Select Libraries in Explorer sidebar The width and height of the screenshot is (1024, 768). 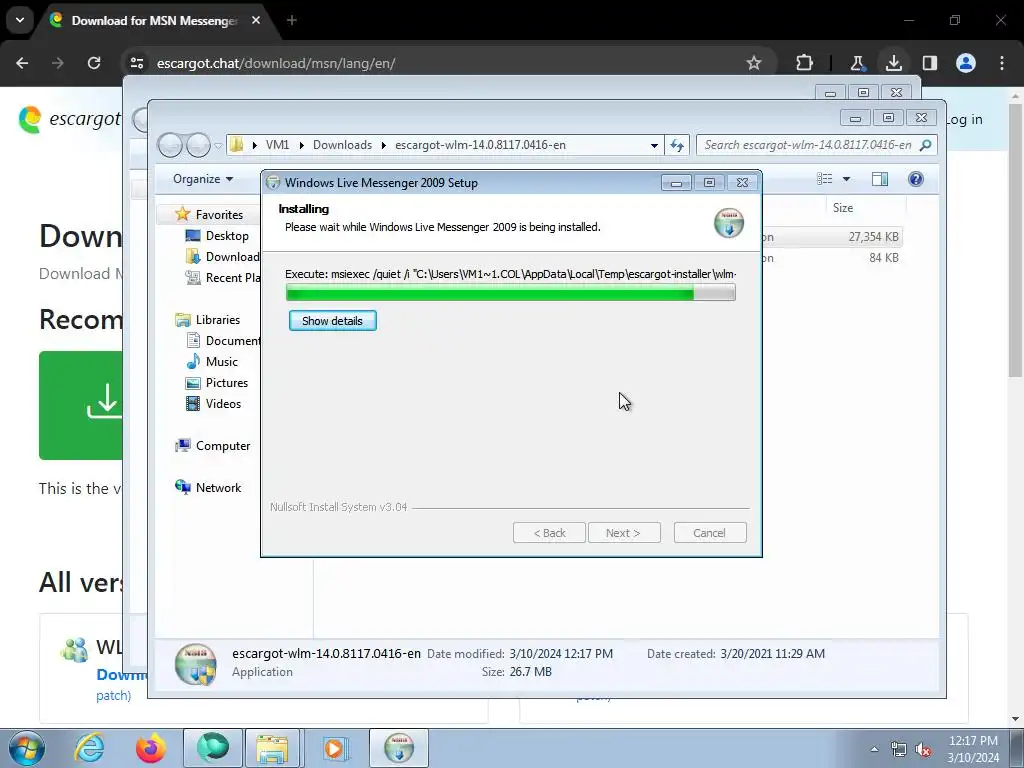[x=217, y=319]
